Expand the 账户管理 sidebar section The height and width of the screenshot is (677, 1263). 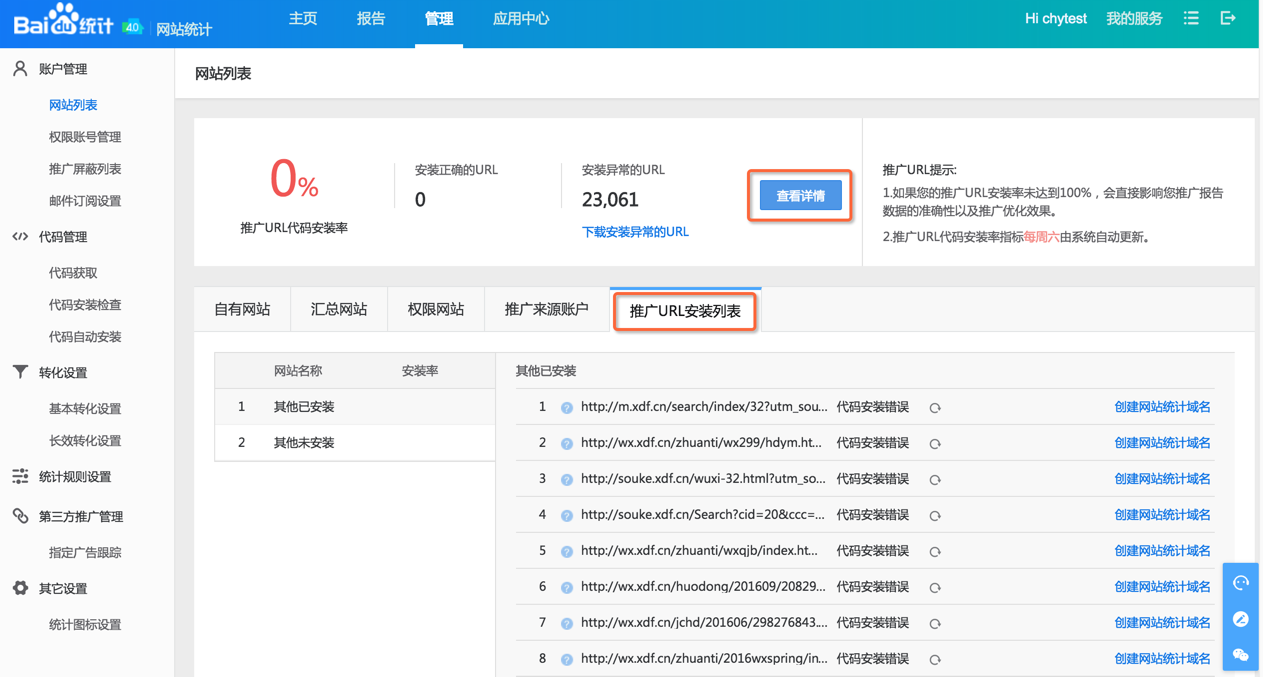[62, 69]
